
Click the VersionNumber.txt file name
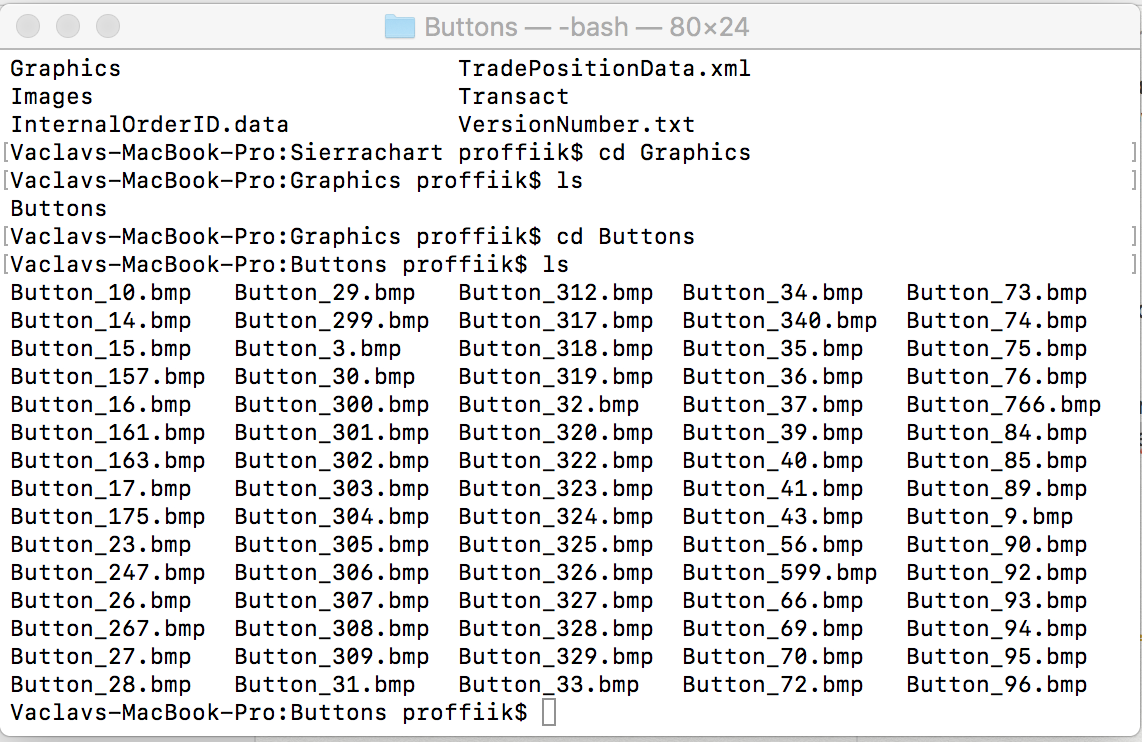click(x=576, y=125)
